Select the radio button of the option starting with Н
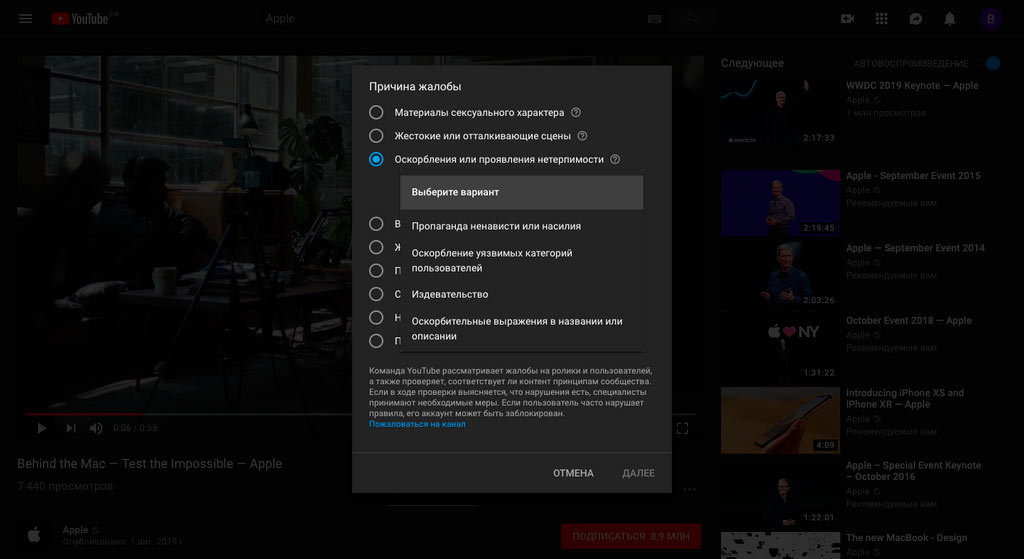 [376, 317]
